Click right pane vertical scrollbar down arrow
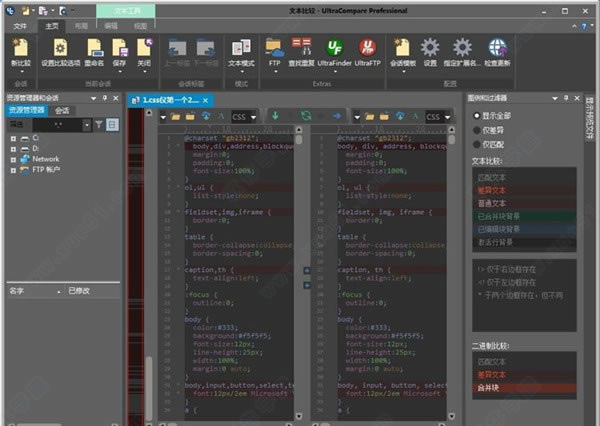Image resolution: width=600 pixels, height=426 pixels. (452, 416)
